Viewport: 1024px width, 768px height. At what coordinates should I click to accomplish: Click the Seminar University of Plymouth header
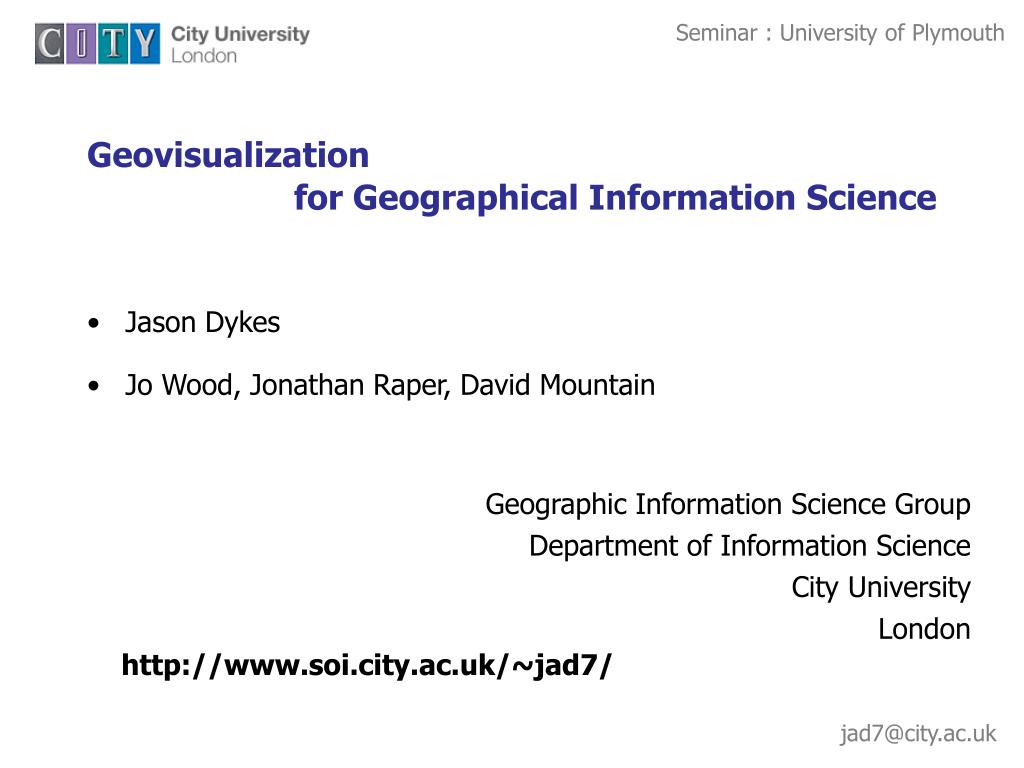[840, 33]
